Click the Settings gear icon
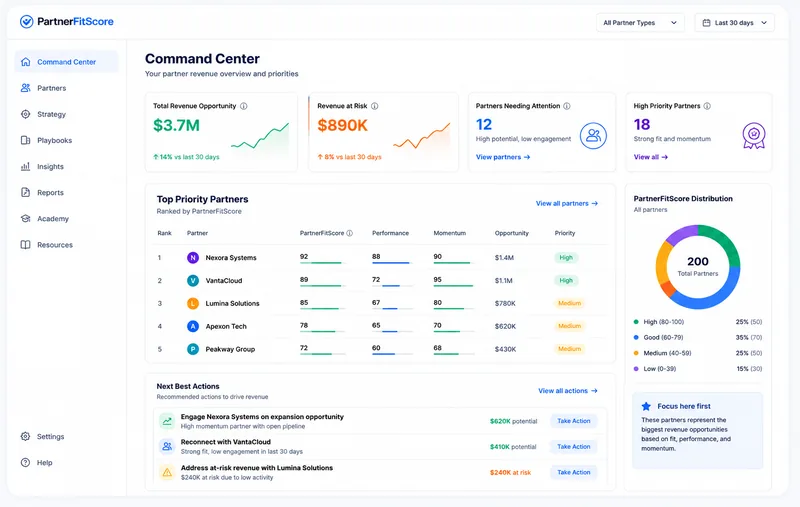Screen dimensions: 800x507 pyautogui.click(x=26, y=436)
